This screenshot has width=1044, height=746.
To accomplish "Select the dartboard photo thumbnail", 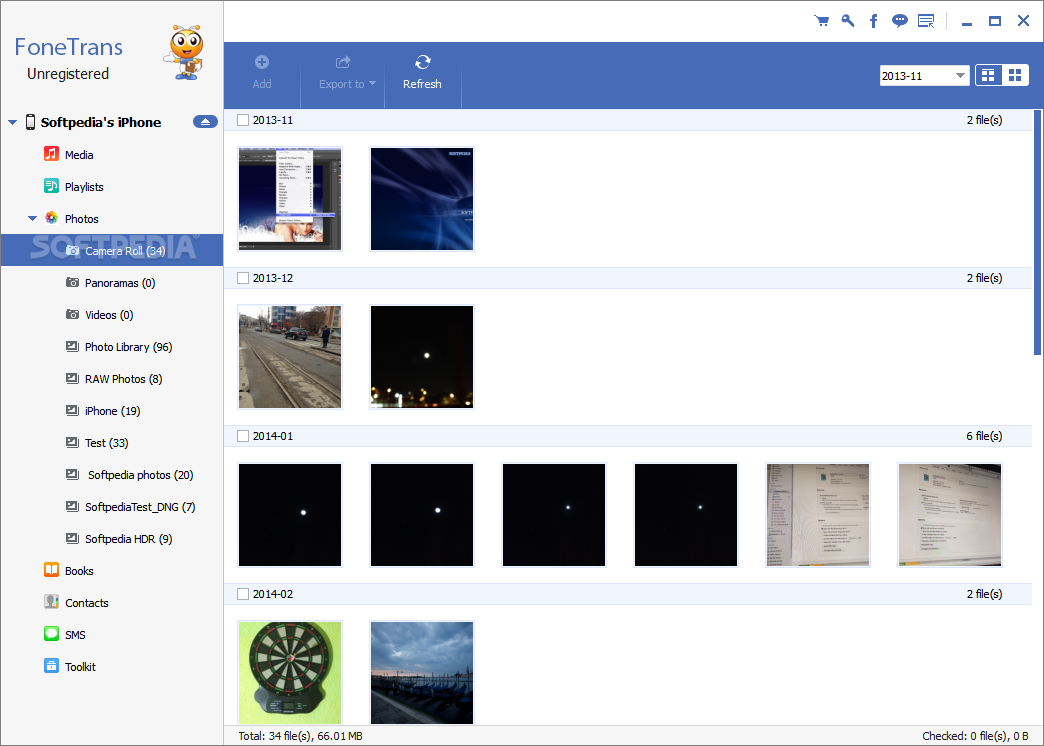I will 290,673.
